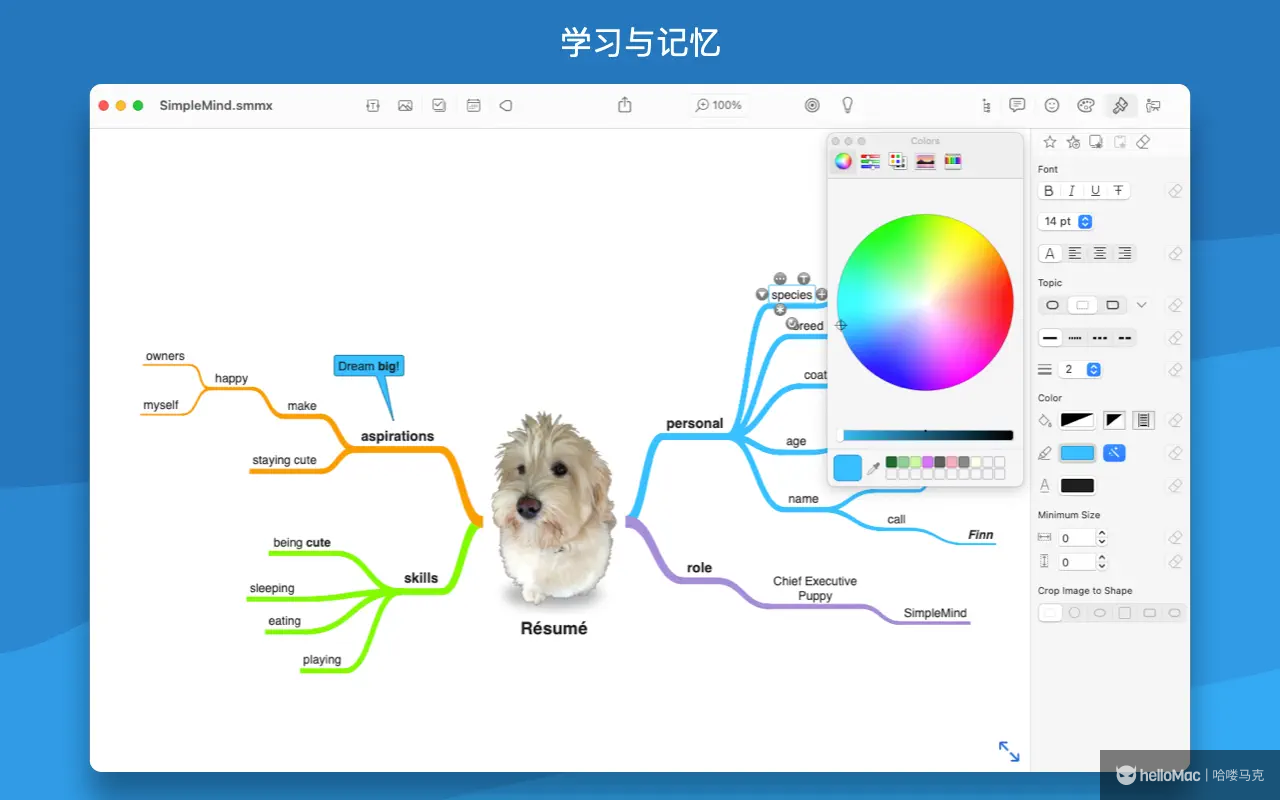Click the paste style icon
This screenshot has height=800, width=1280.
(1120, 142)
